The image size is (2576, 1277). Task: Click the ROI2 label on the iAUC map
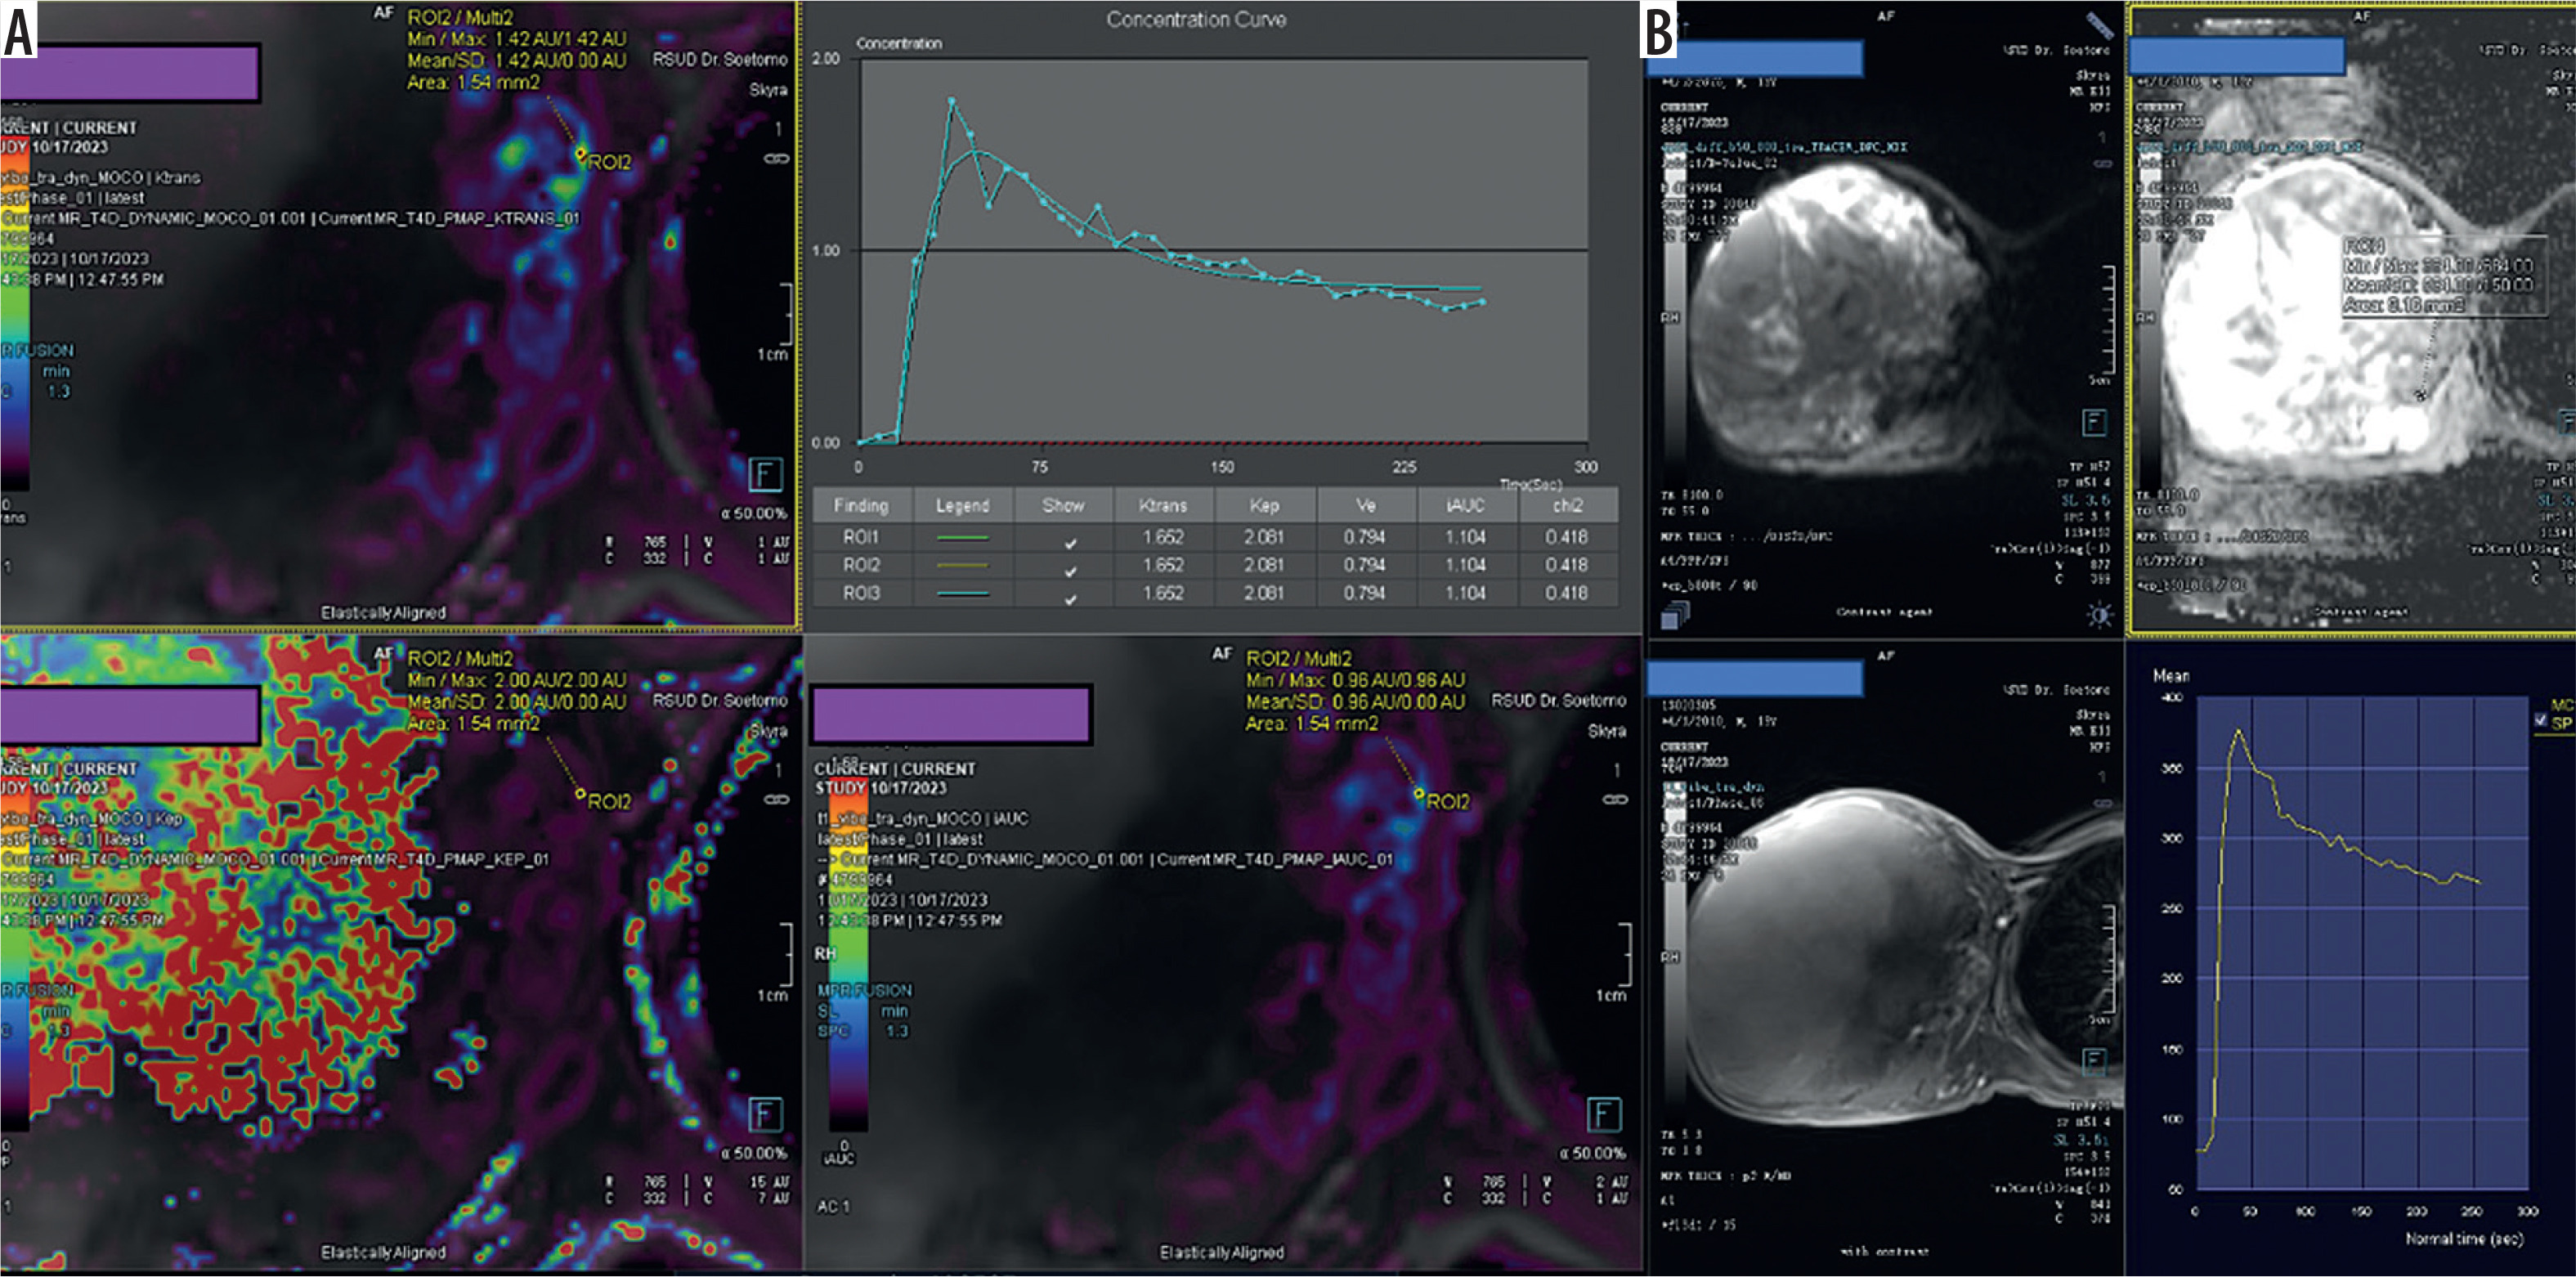point(1448,802)
